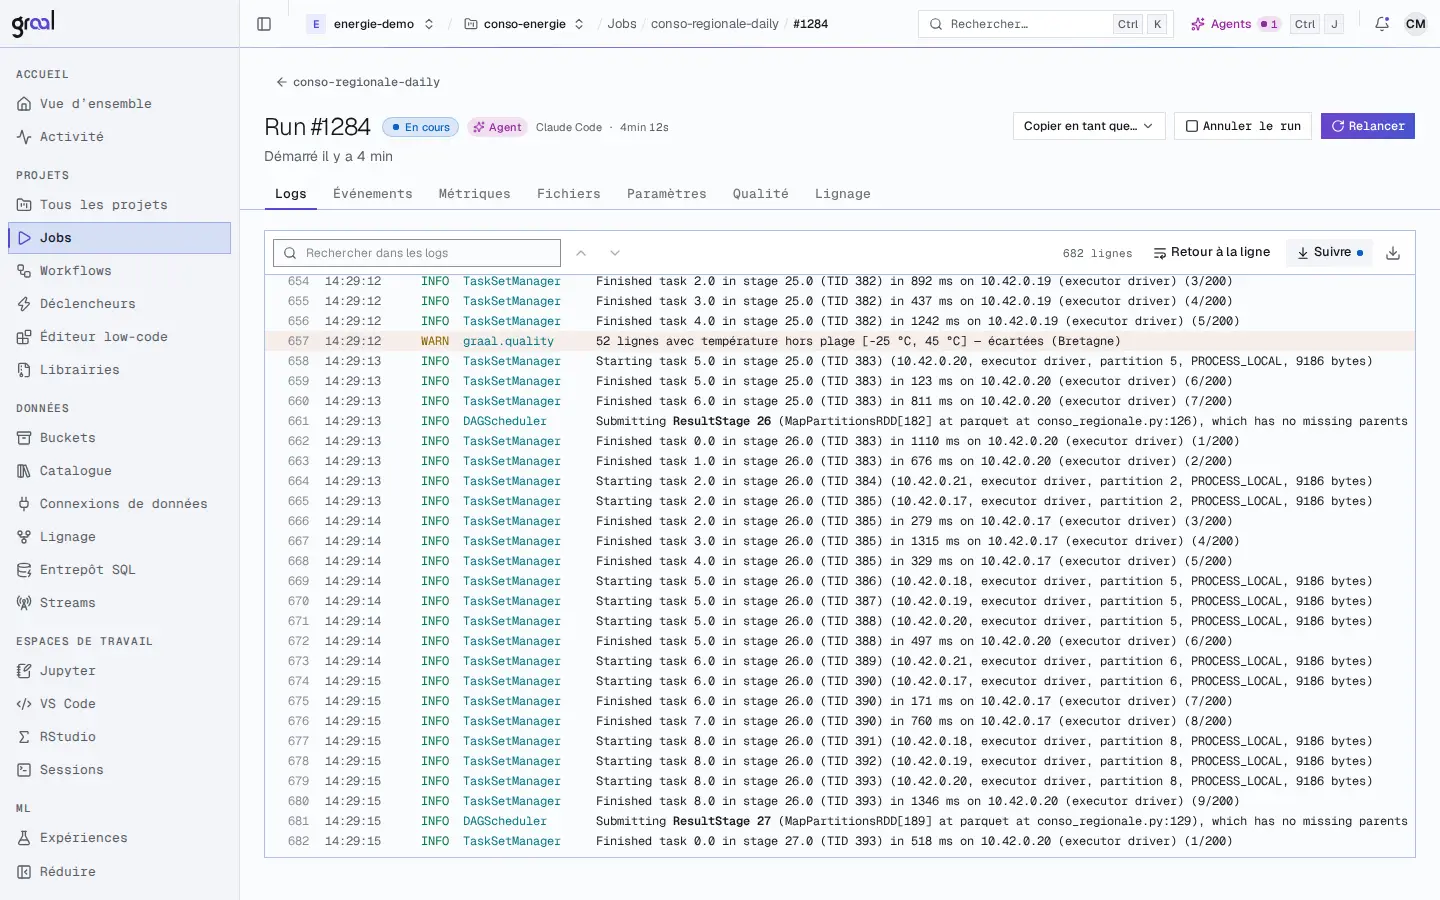Open Vue d'ensemble in sidebar

(x=119, y=104)
